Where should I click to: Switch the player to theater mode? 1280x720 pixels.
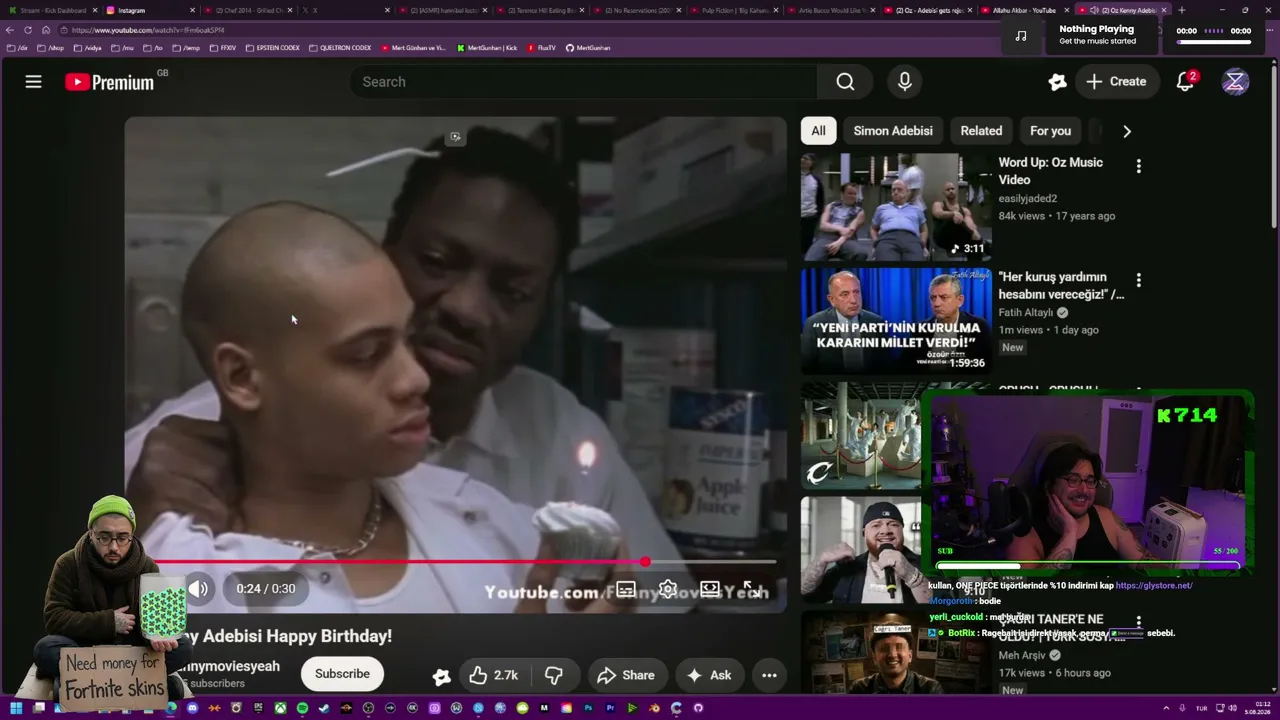tap(710, 589)
